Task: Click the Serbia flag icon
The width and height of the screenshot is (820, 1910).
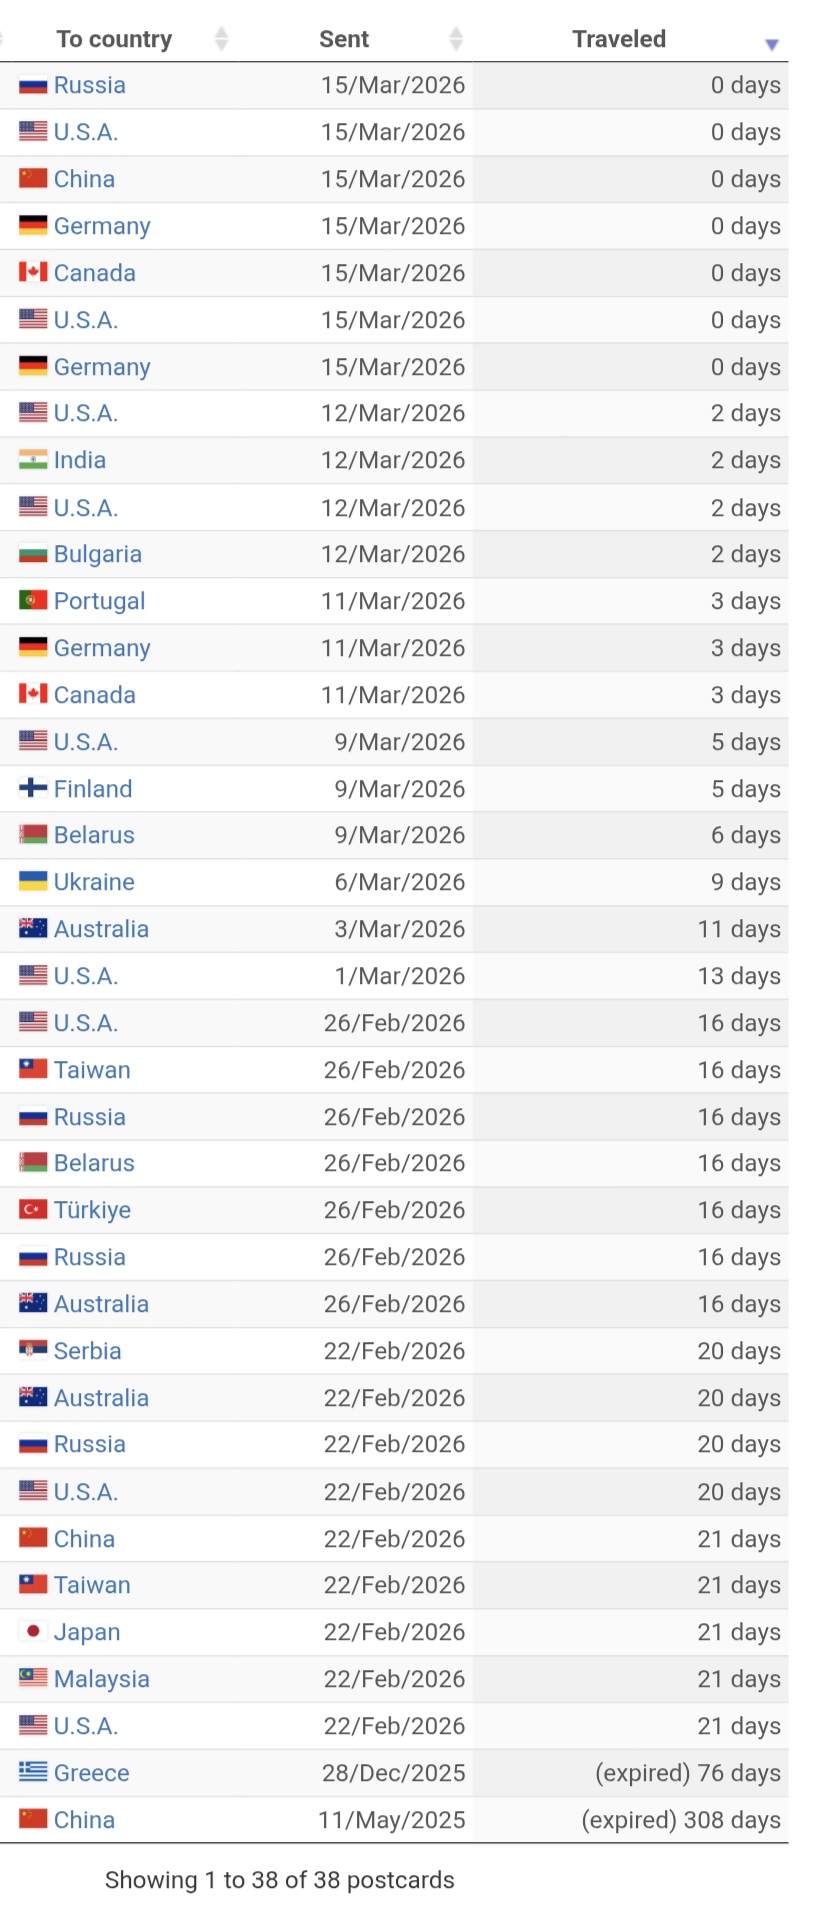Action: coord(33,1351)
